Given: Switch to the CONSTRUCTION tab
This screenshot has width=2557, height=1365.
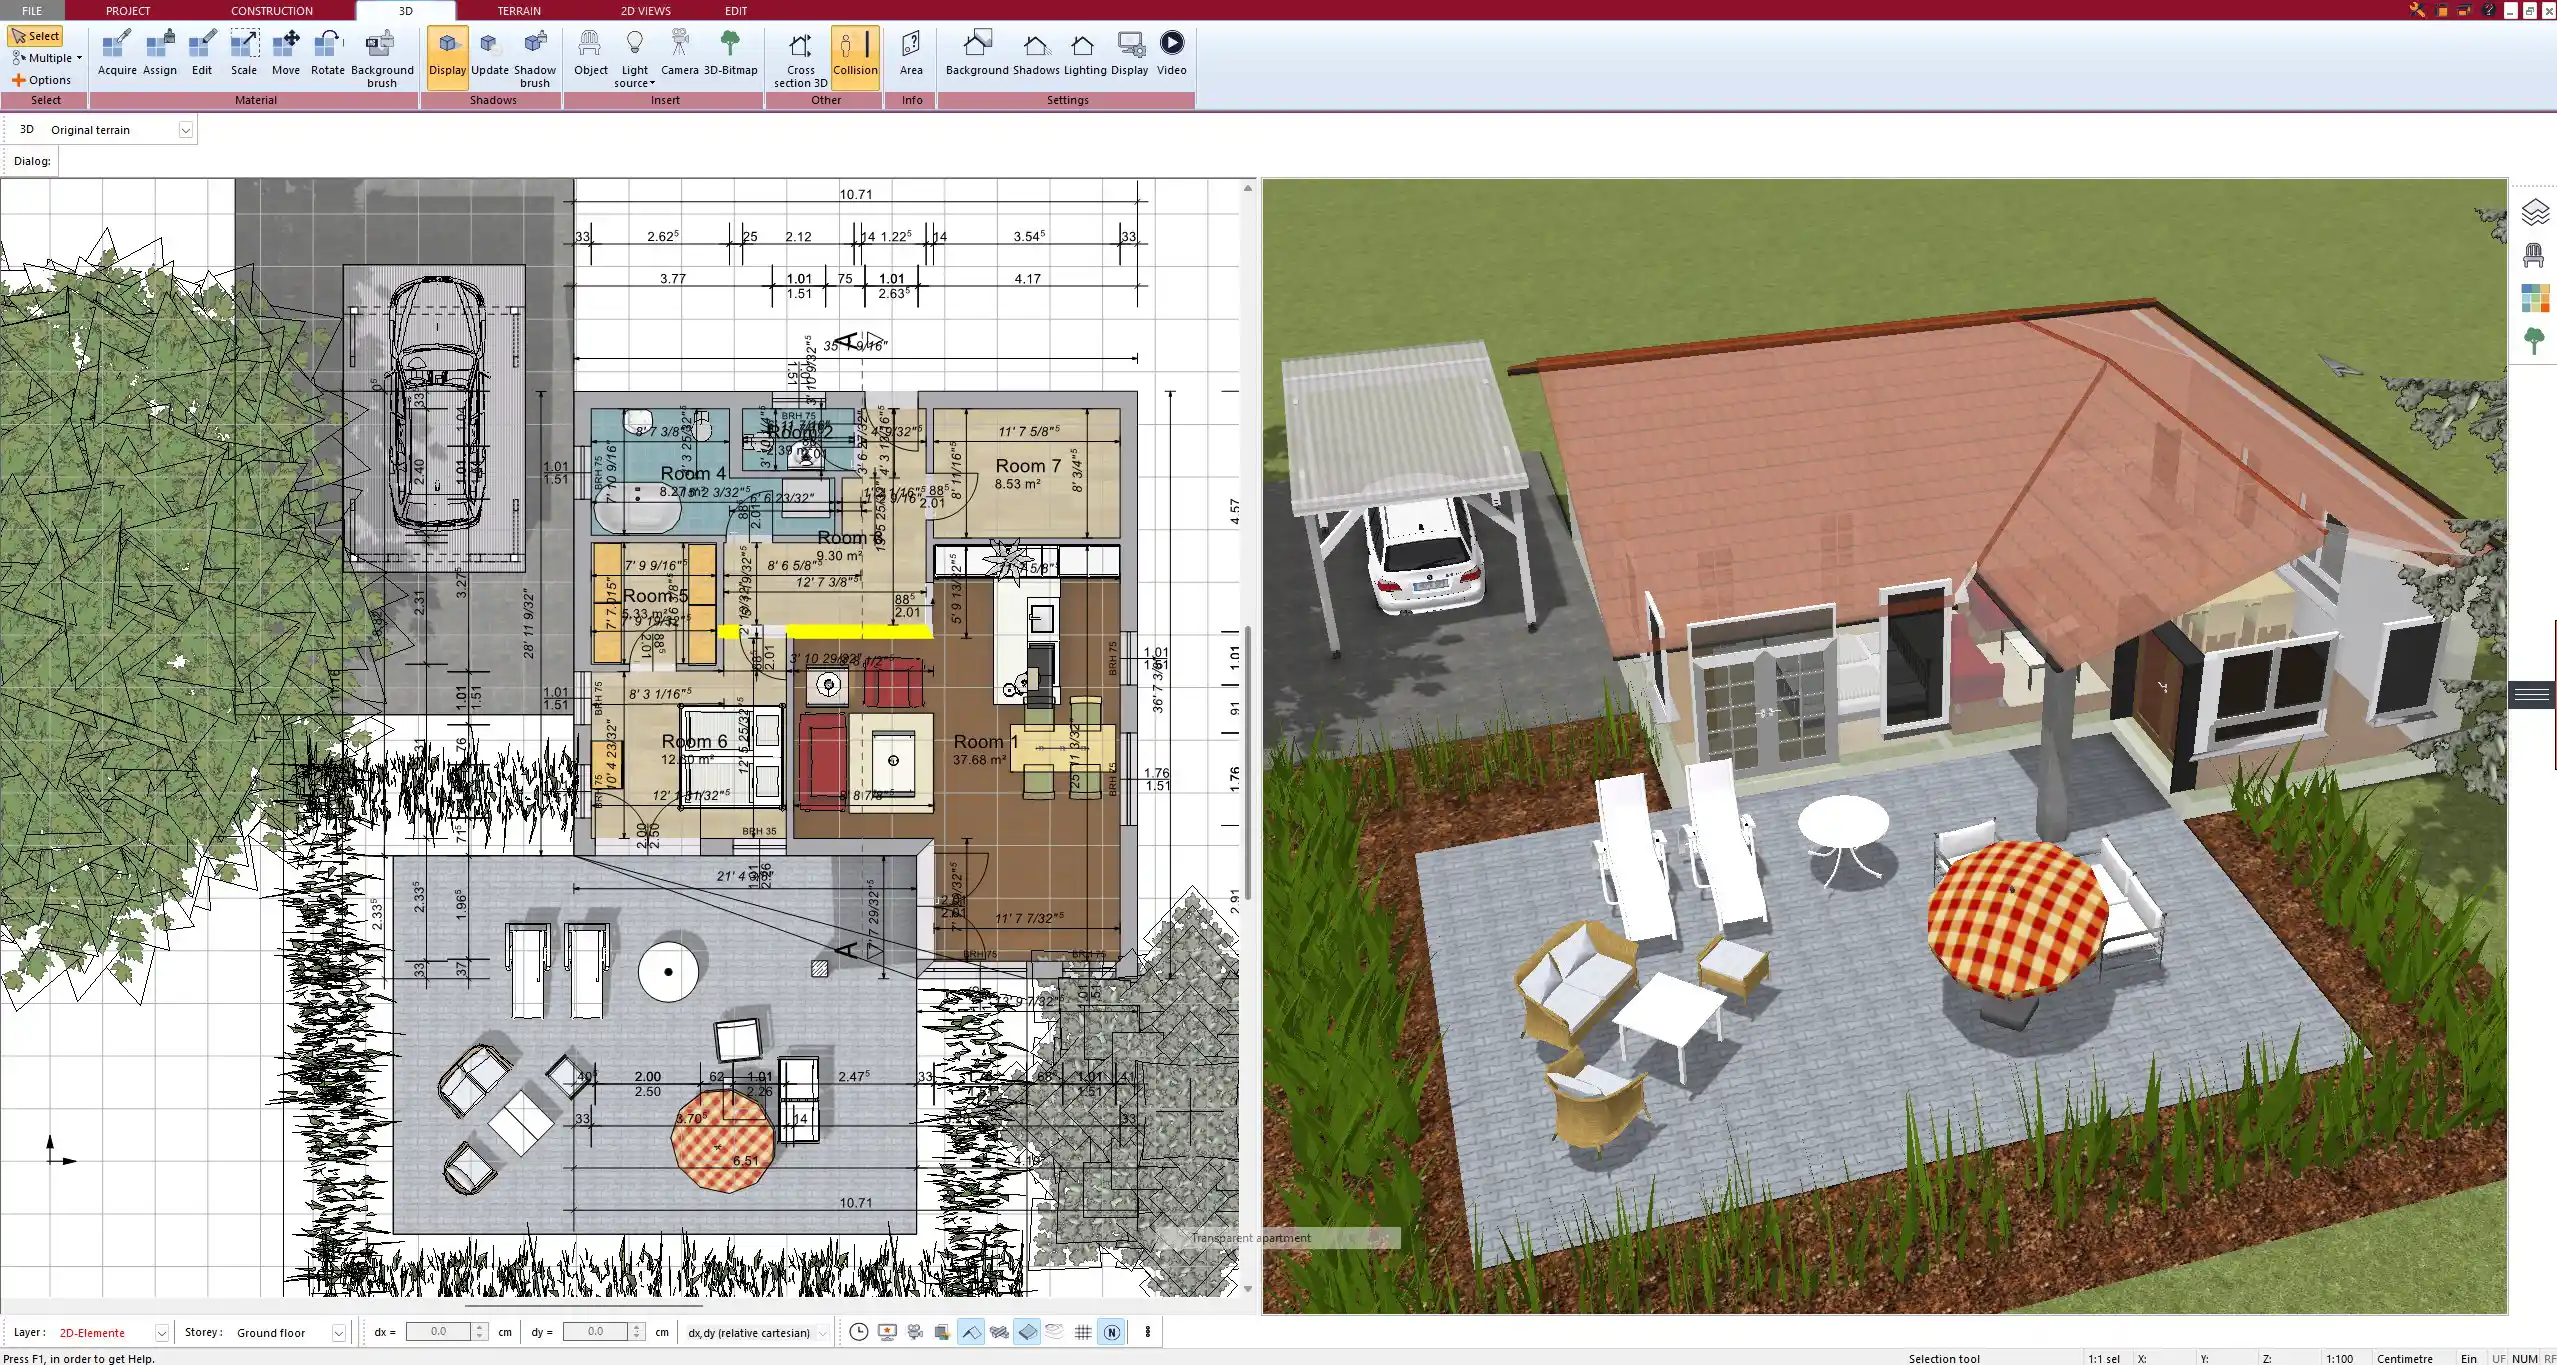Looking at the screenshot, I should 272,11.
